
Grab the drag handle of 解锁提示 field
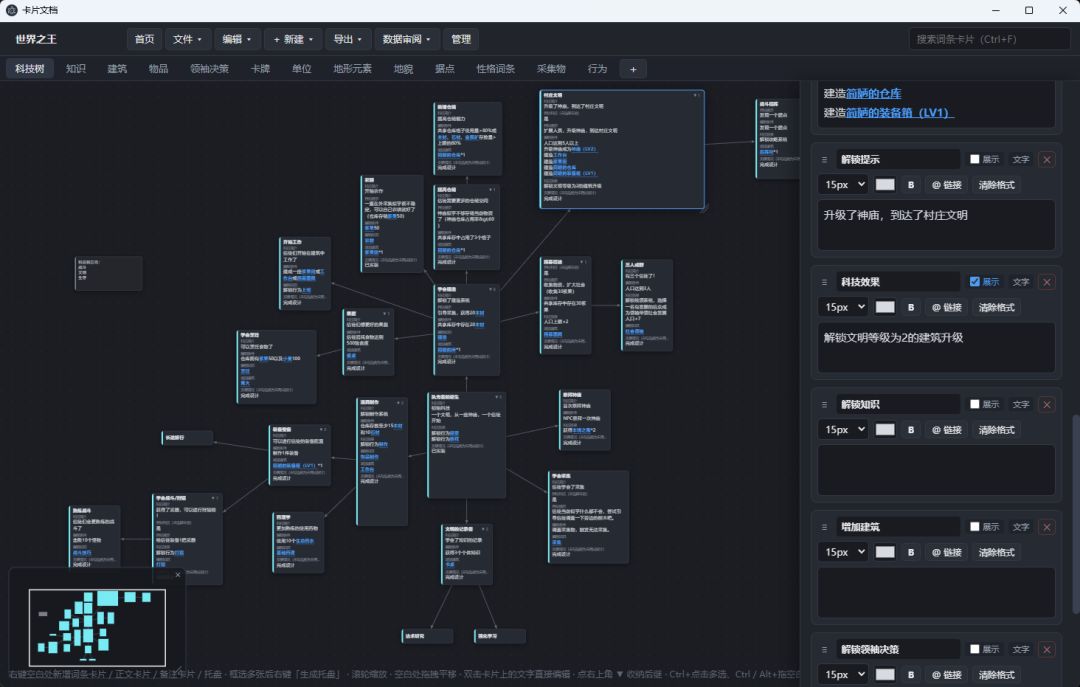(824, 160)
